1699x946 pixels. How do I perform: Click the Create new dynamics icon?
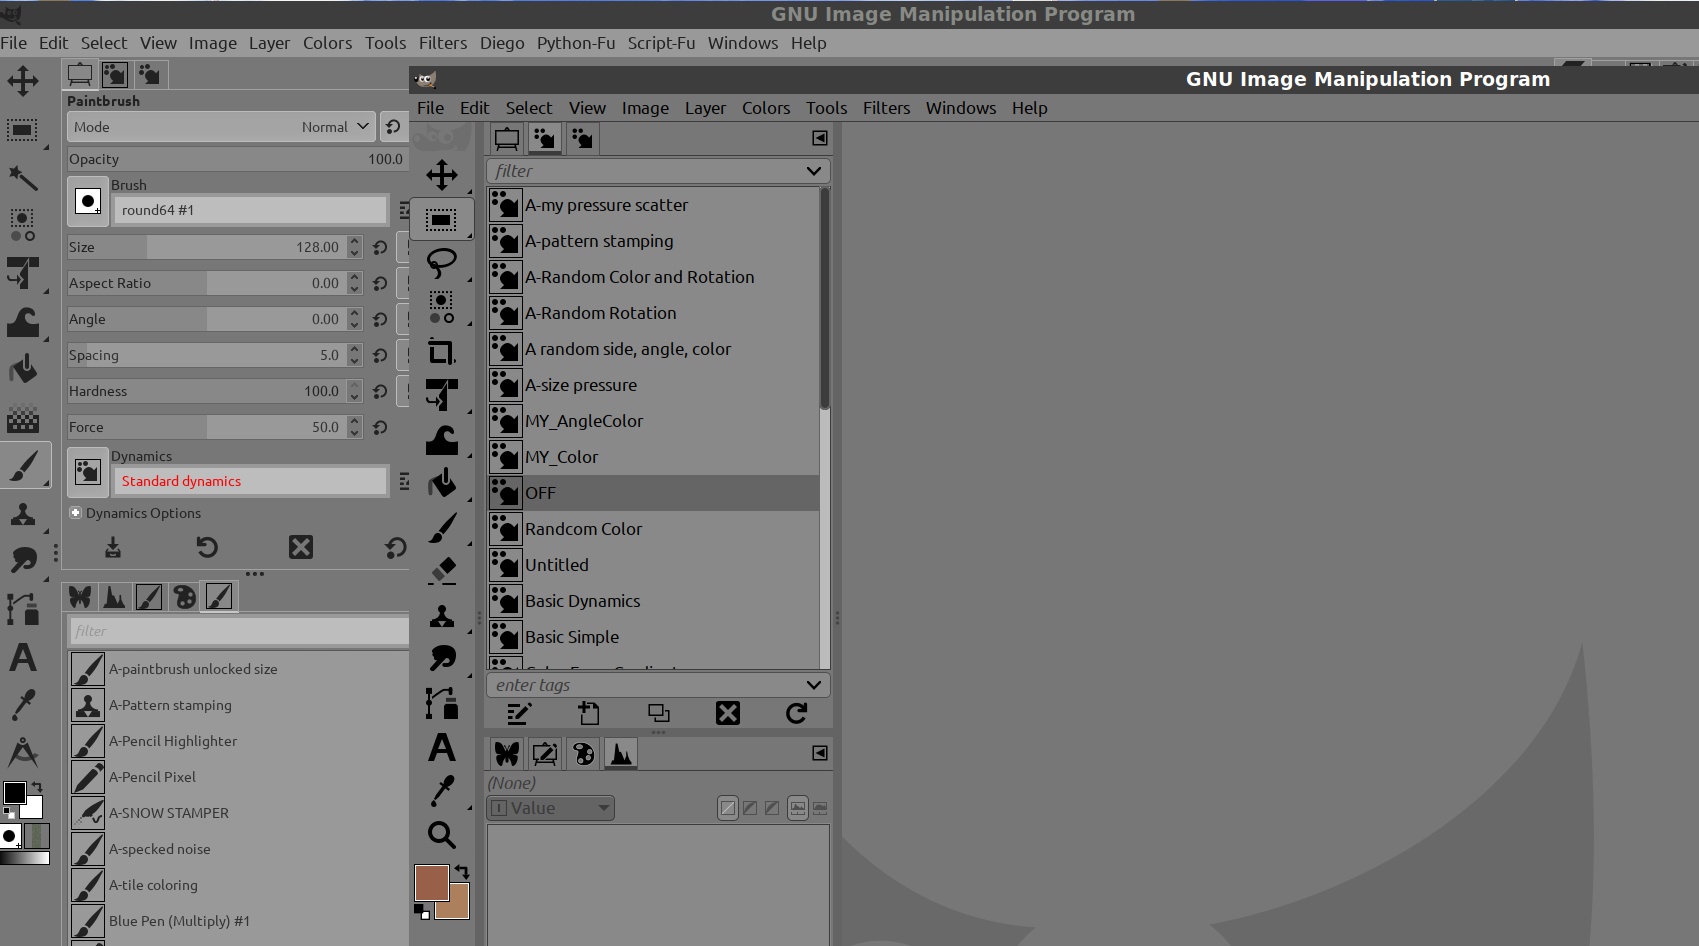pos(589,713)
